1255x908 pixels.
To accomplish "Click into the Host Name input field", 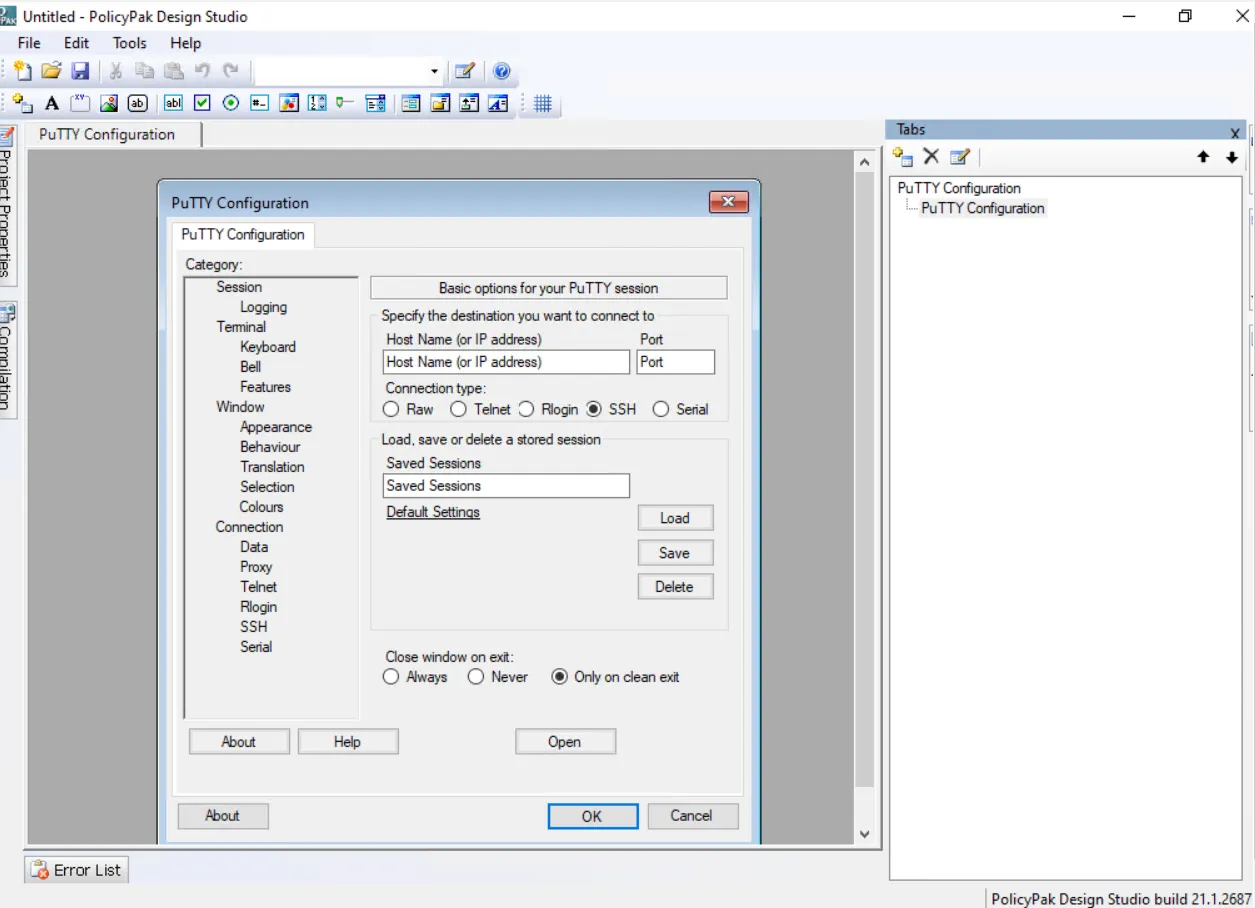I will click(506, 362).
